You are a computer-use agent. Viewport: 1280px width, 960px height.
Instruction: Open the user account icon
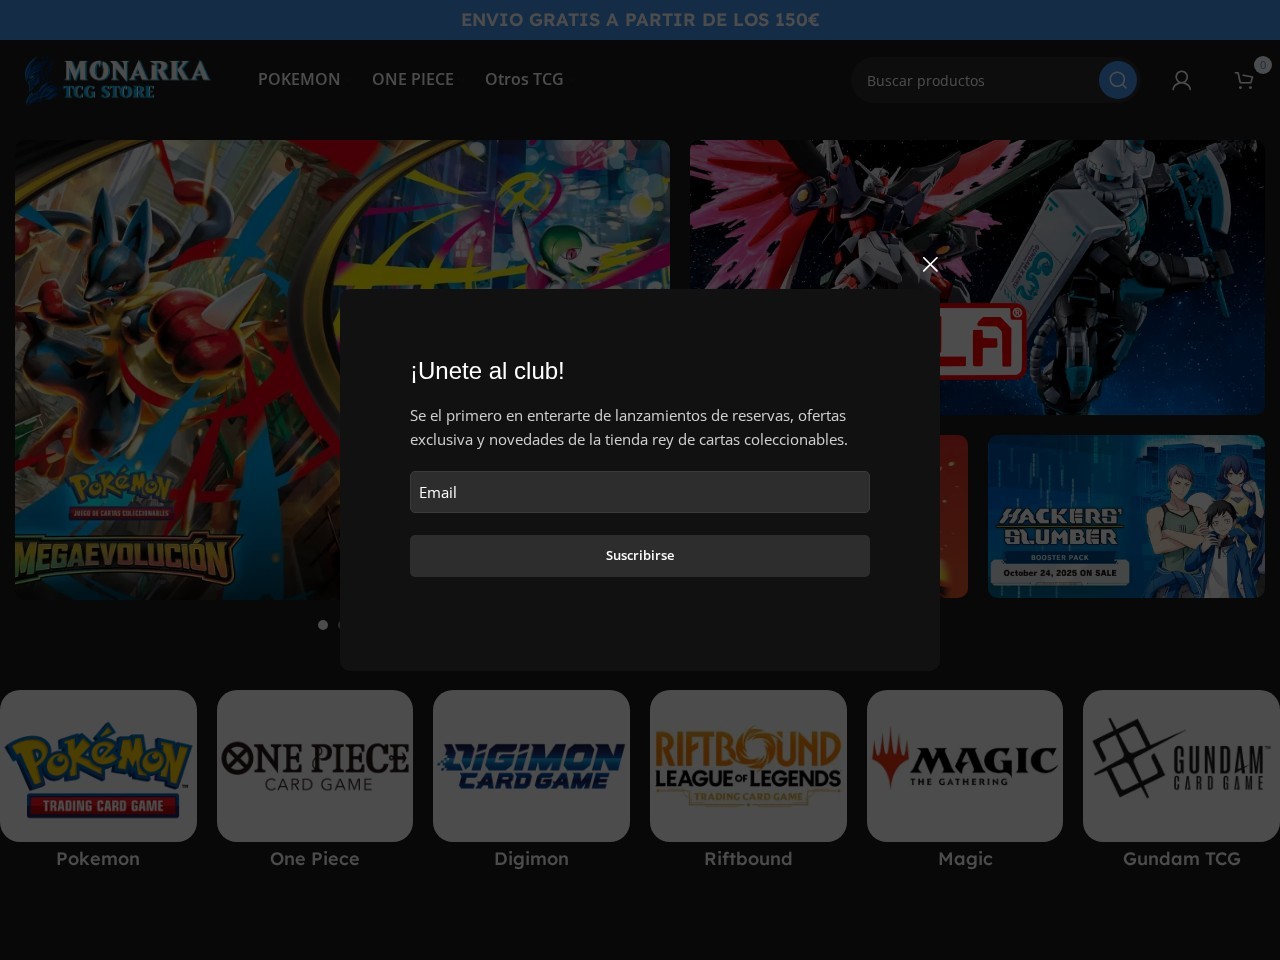[1181, 80]
